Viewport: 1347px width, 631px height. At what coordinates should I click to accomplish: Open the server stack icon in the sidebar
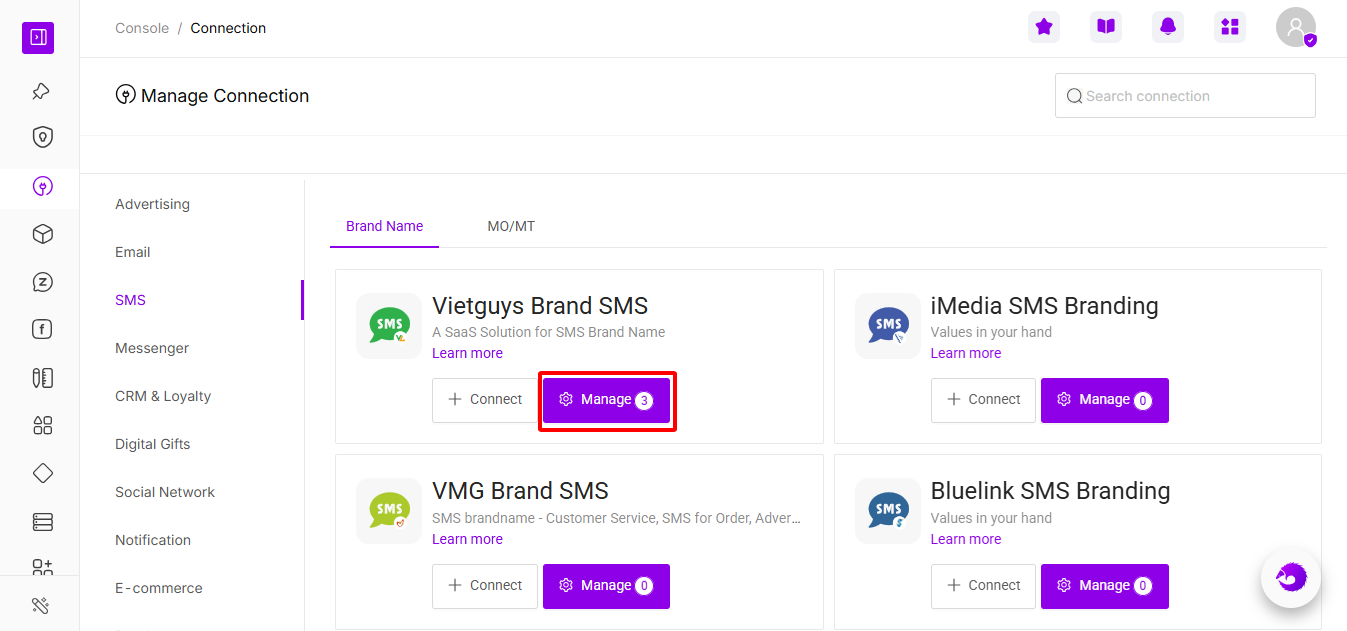(42, 522)
